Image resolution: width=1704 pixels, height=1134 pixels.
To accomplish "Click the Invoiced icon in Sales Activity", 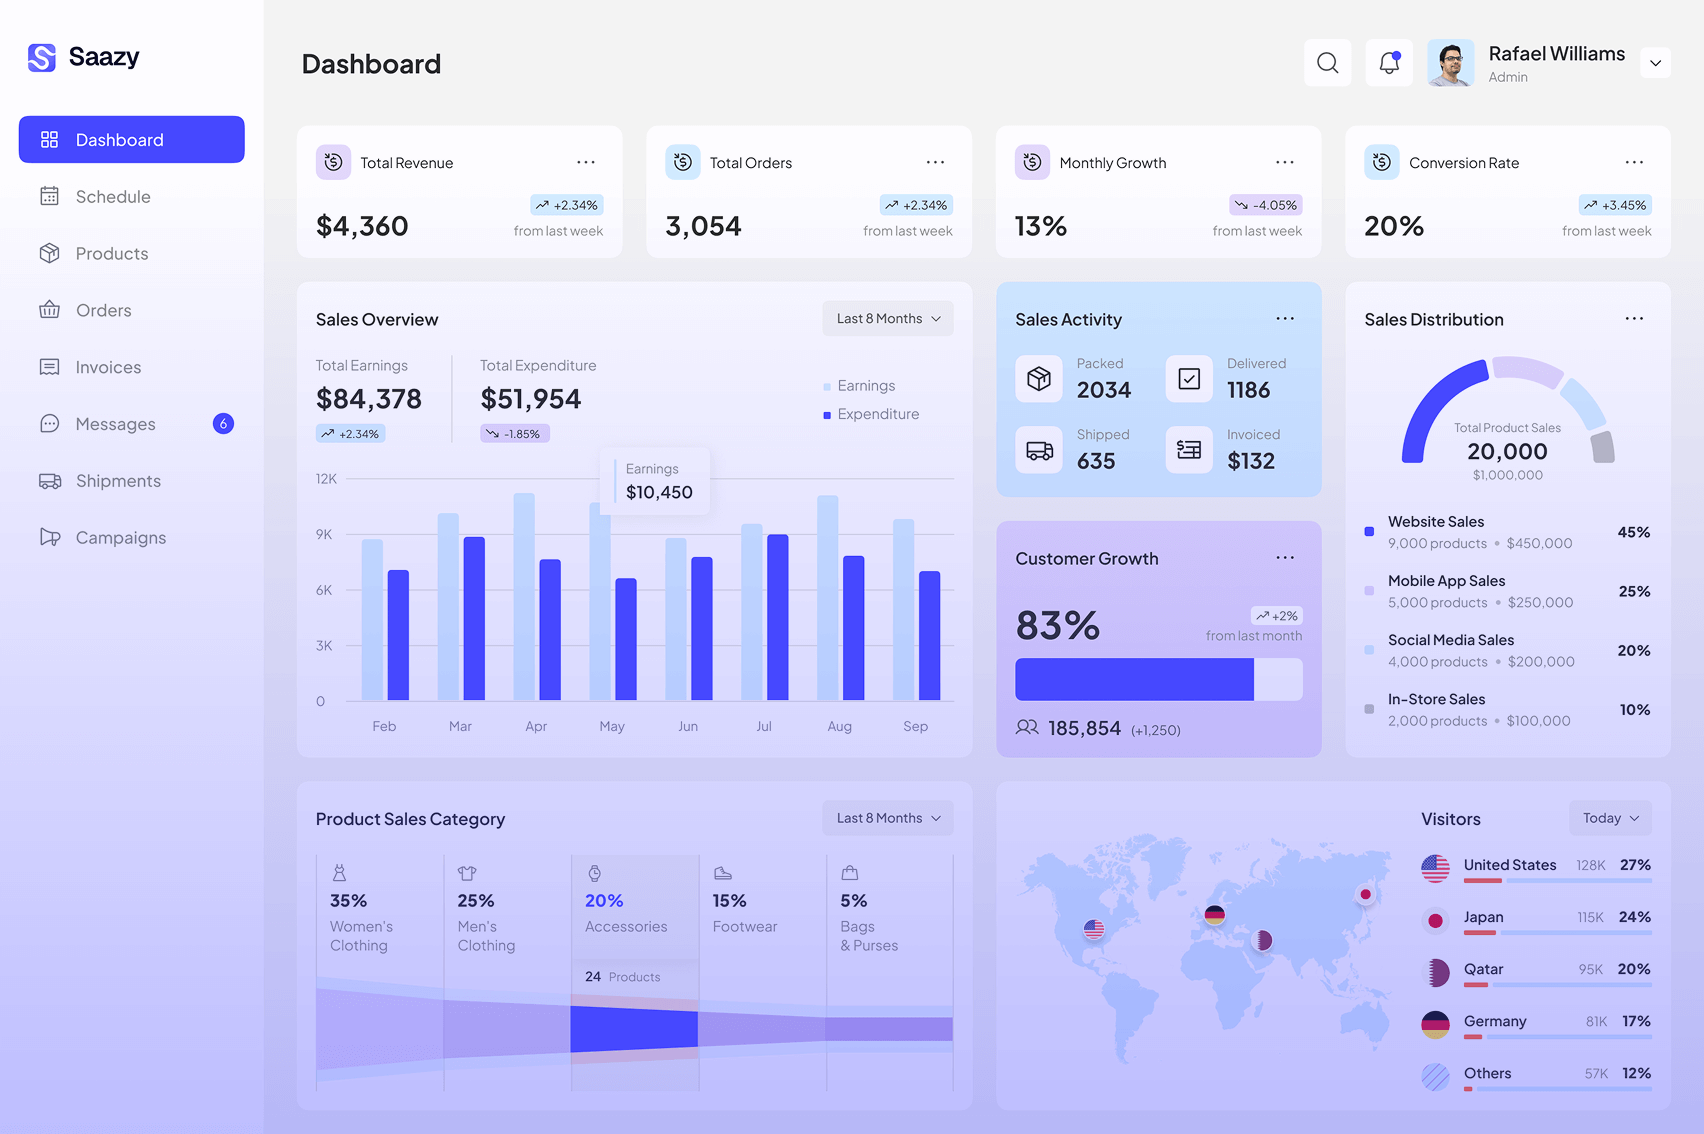I will pyautogui.click(x=1189, y=450).
